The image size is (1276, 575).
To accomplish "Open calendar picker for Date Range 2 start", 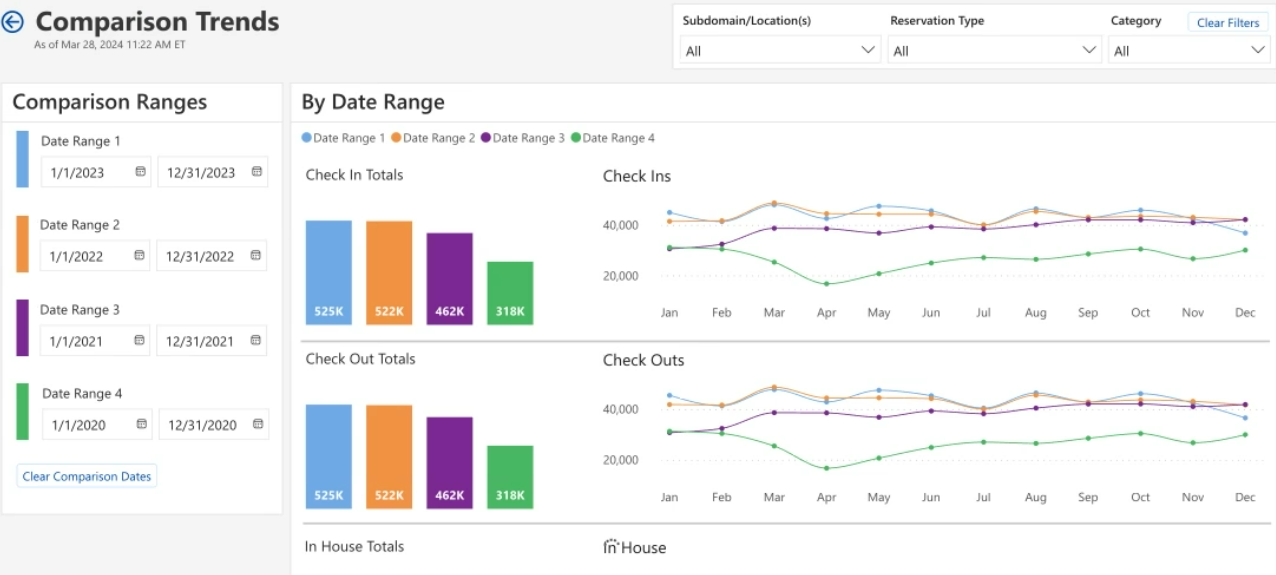I will point(140,256).
